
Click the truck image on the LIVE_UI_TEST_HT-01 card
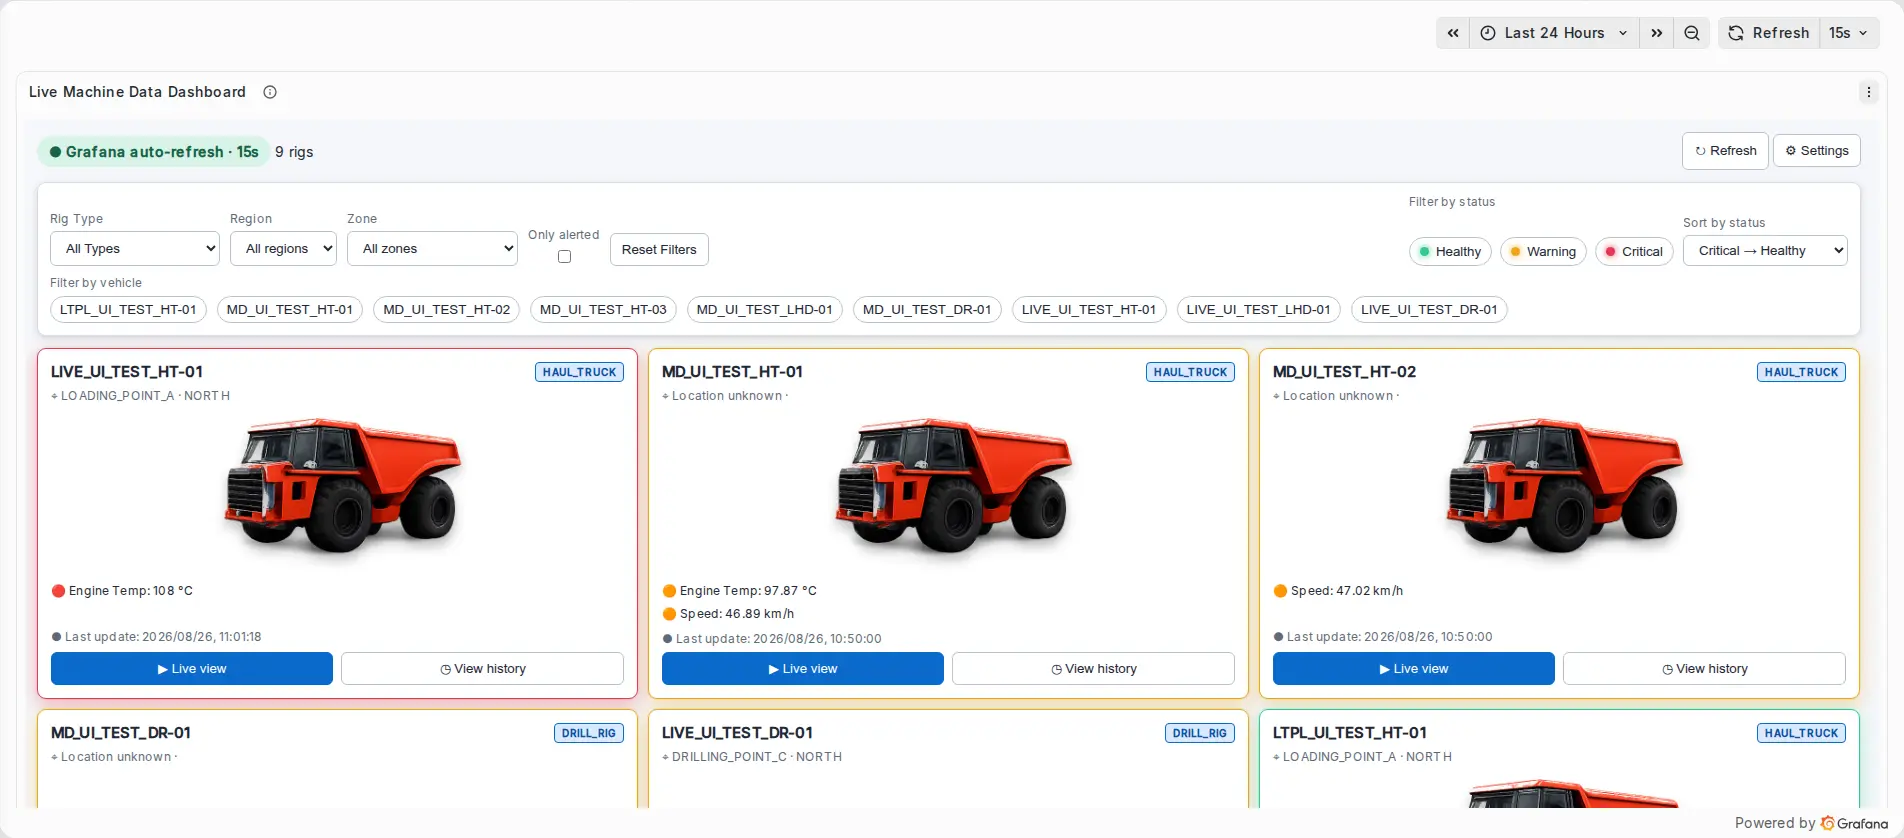[x=343, y=486]
